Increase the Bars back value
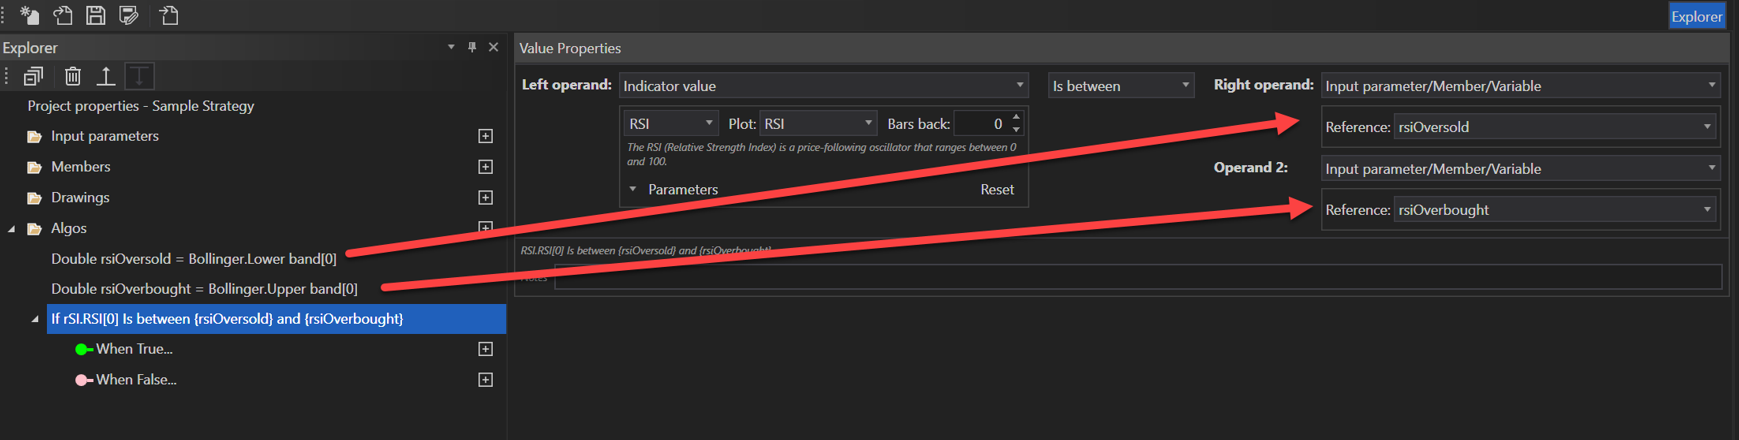 1016,118
